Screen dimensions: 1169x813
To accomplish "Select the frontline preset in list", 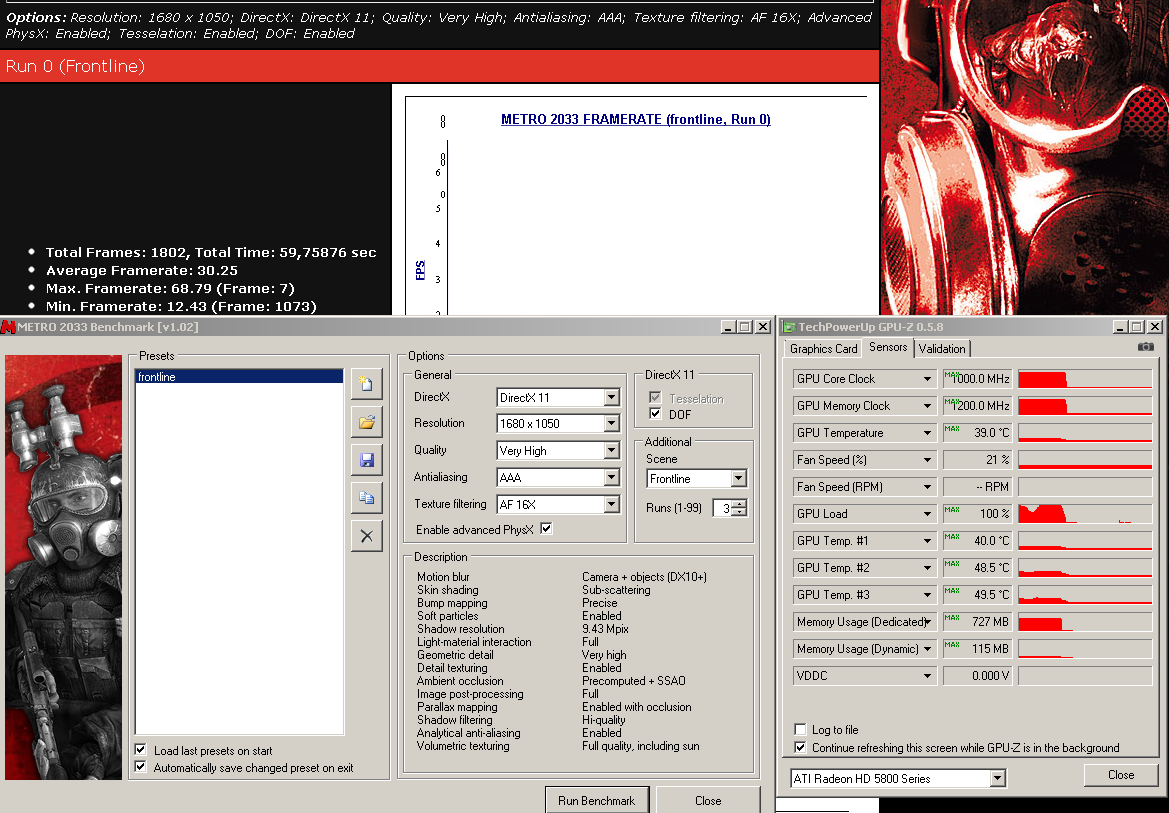I will 239,377.
